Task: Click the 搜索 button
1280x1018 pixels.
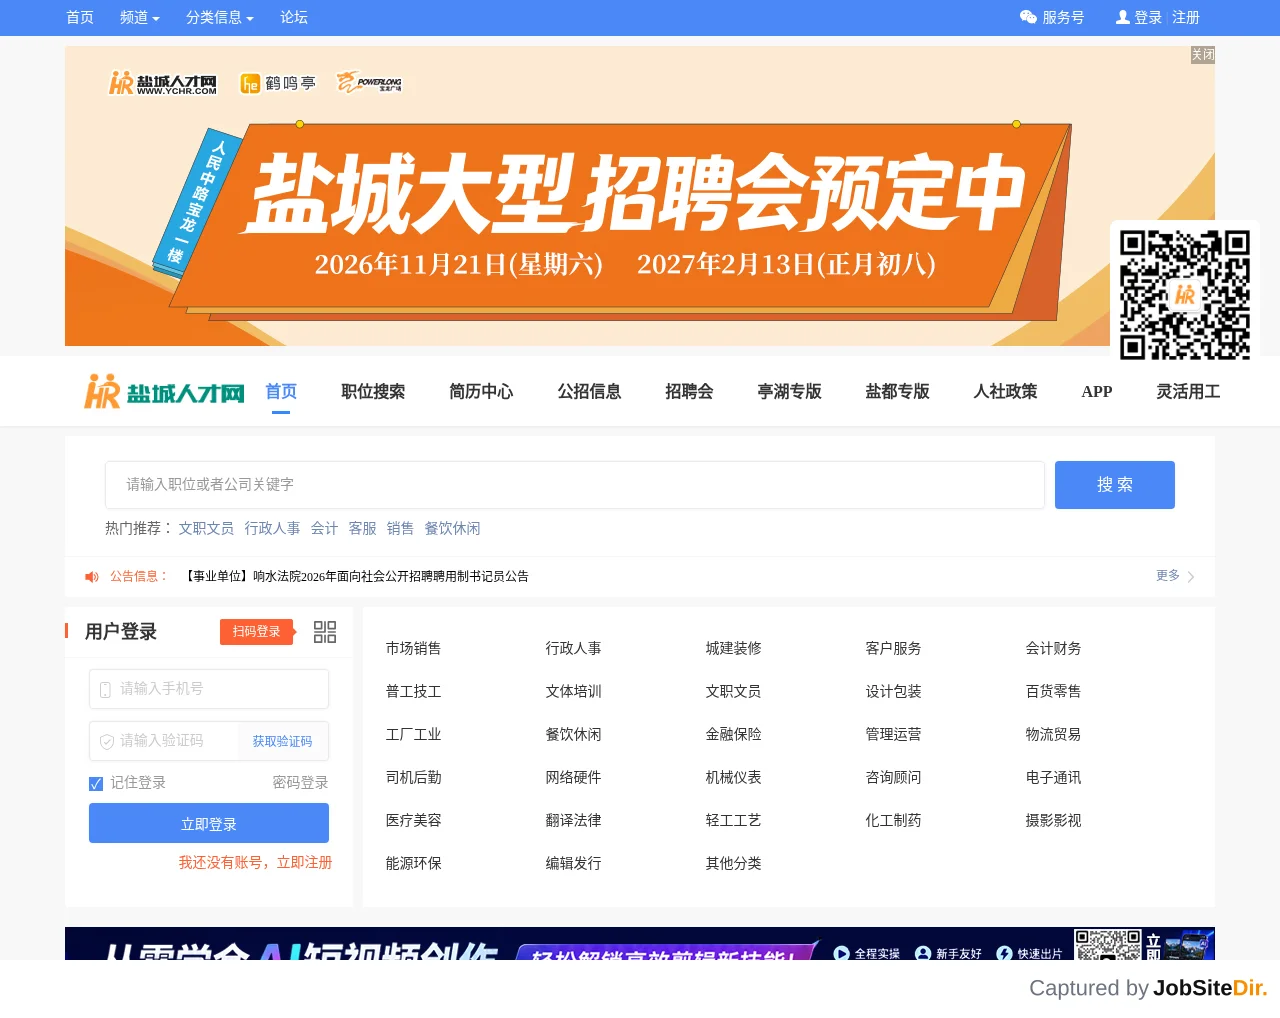Action: (1115, 485)
